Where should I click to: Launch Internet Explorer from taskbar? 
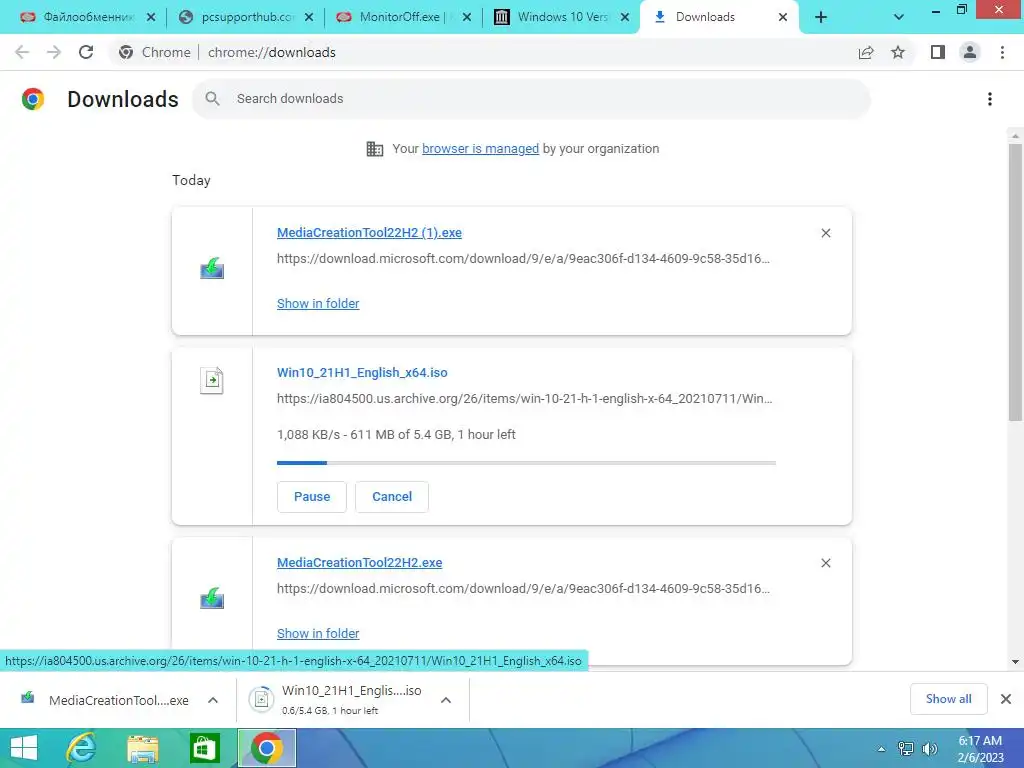tap(81, 748)
